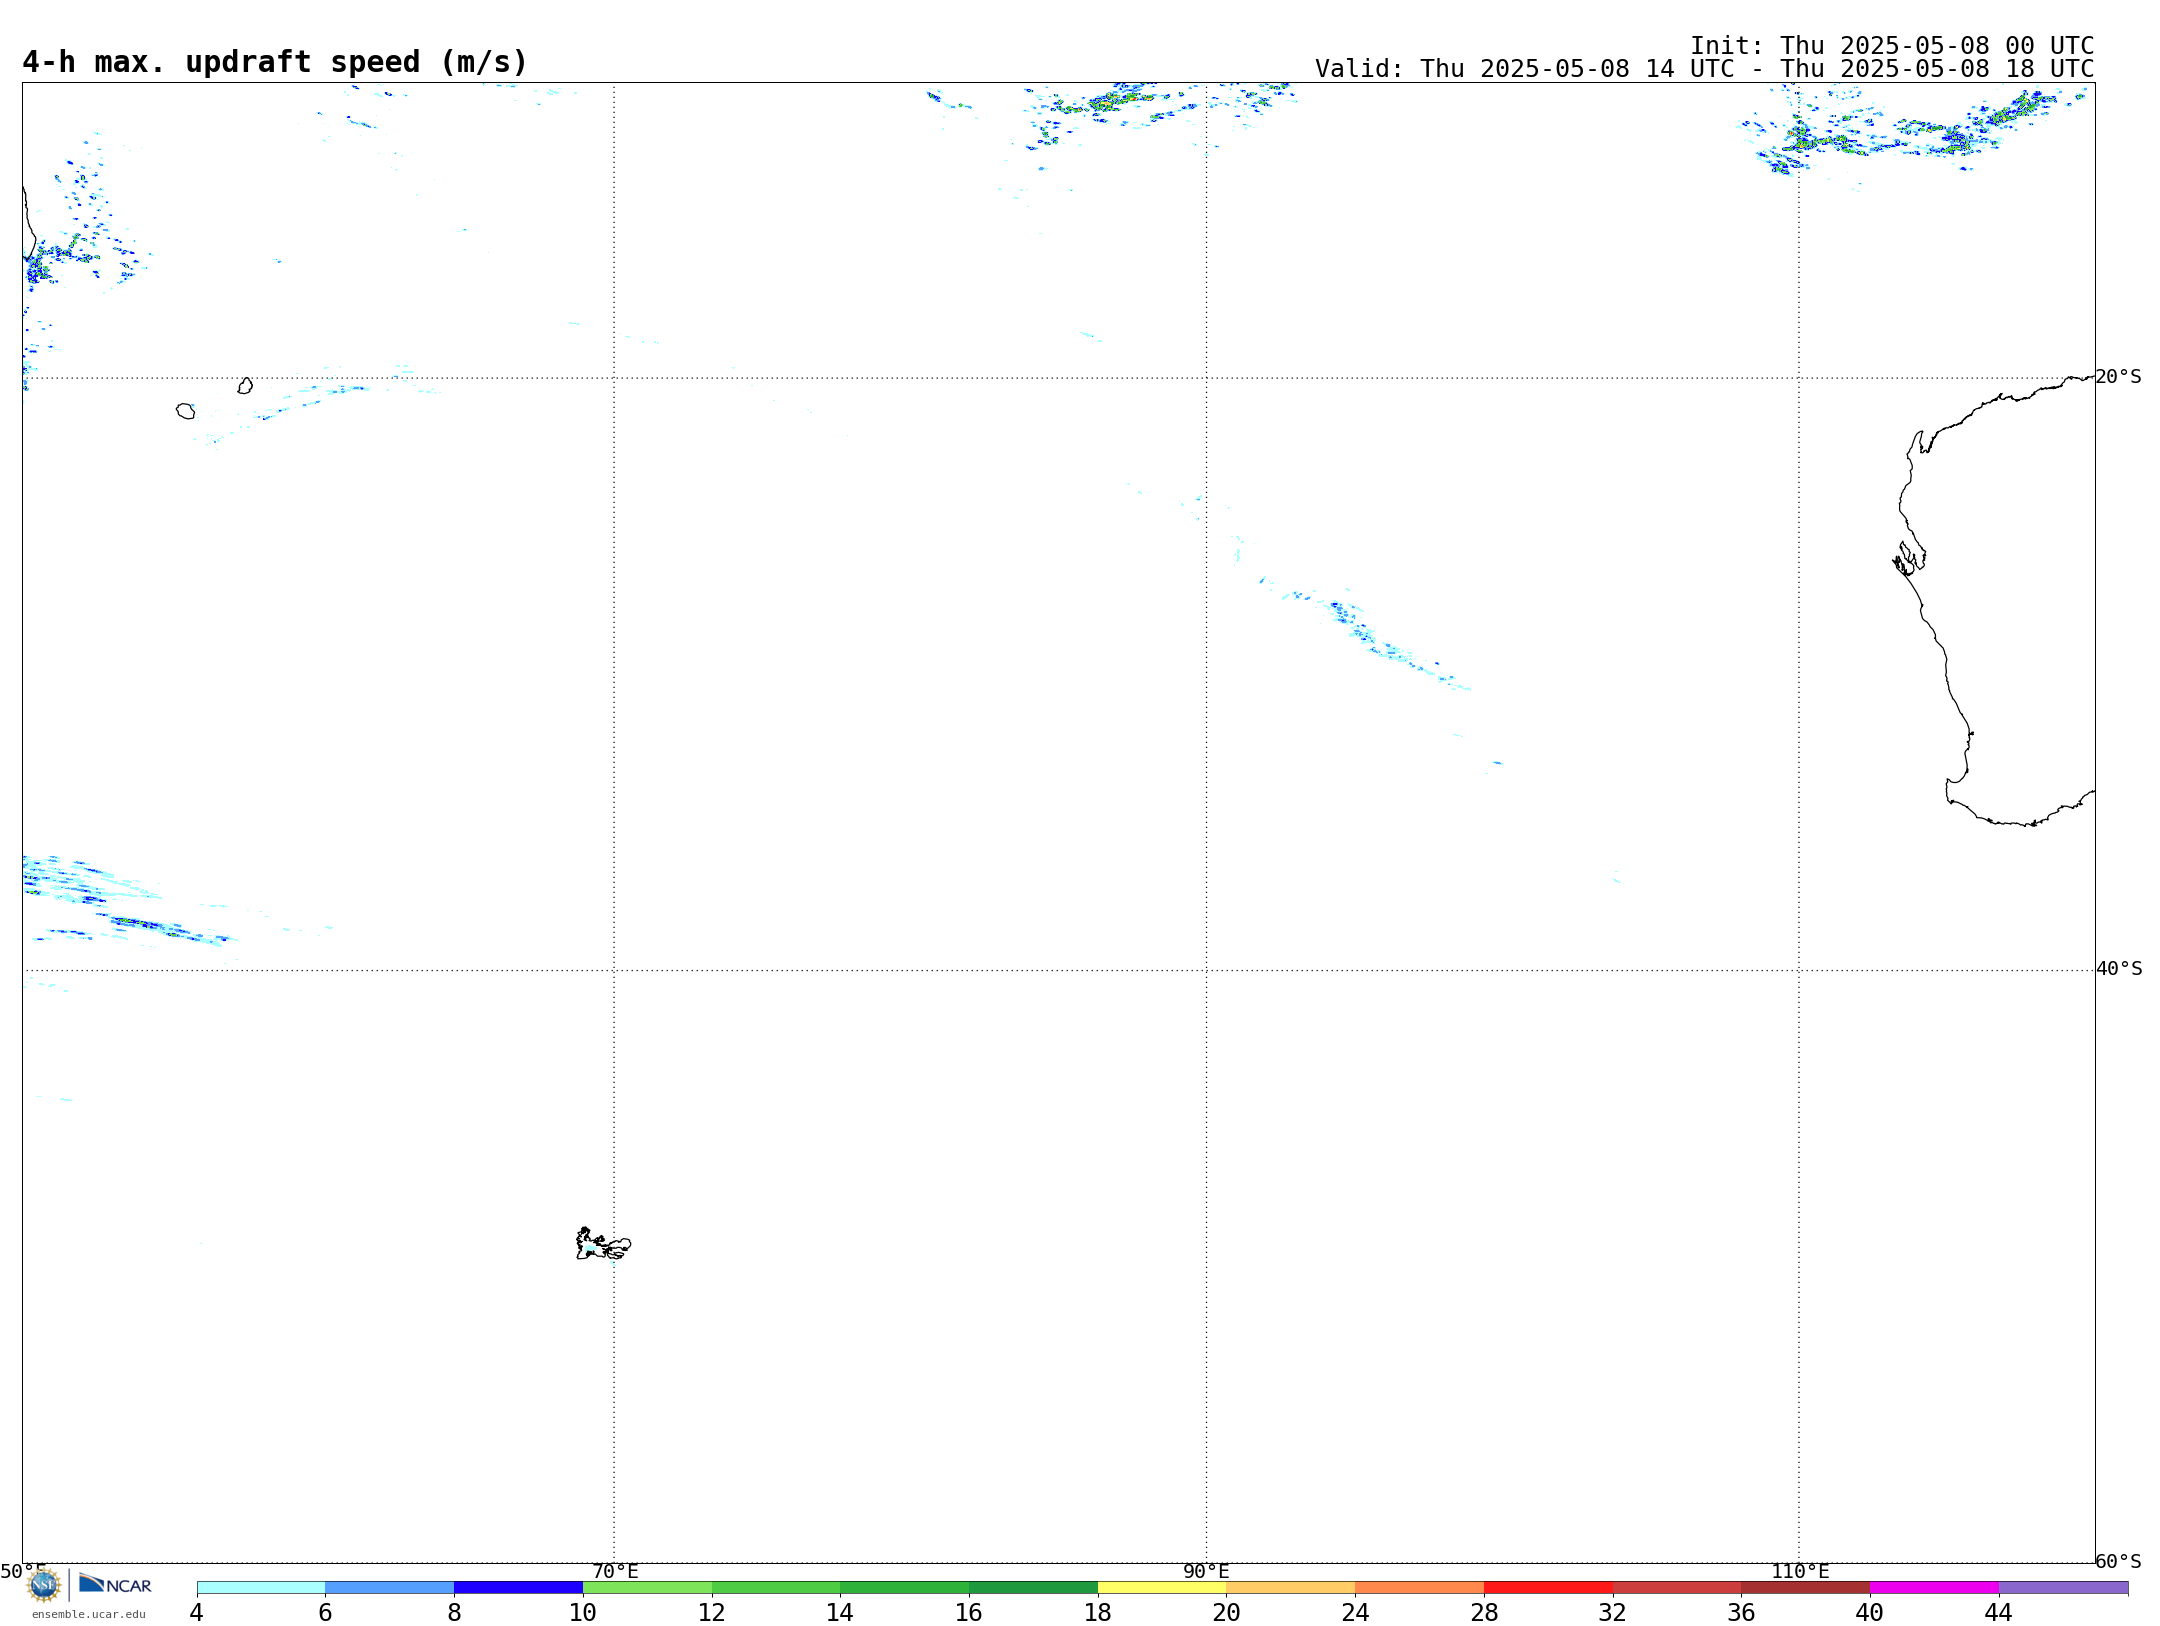The width and height of the screenshot is (2160, 1626).
Task: Click the colorbar tick label 10
Action: tap(583, 1612)
